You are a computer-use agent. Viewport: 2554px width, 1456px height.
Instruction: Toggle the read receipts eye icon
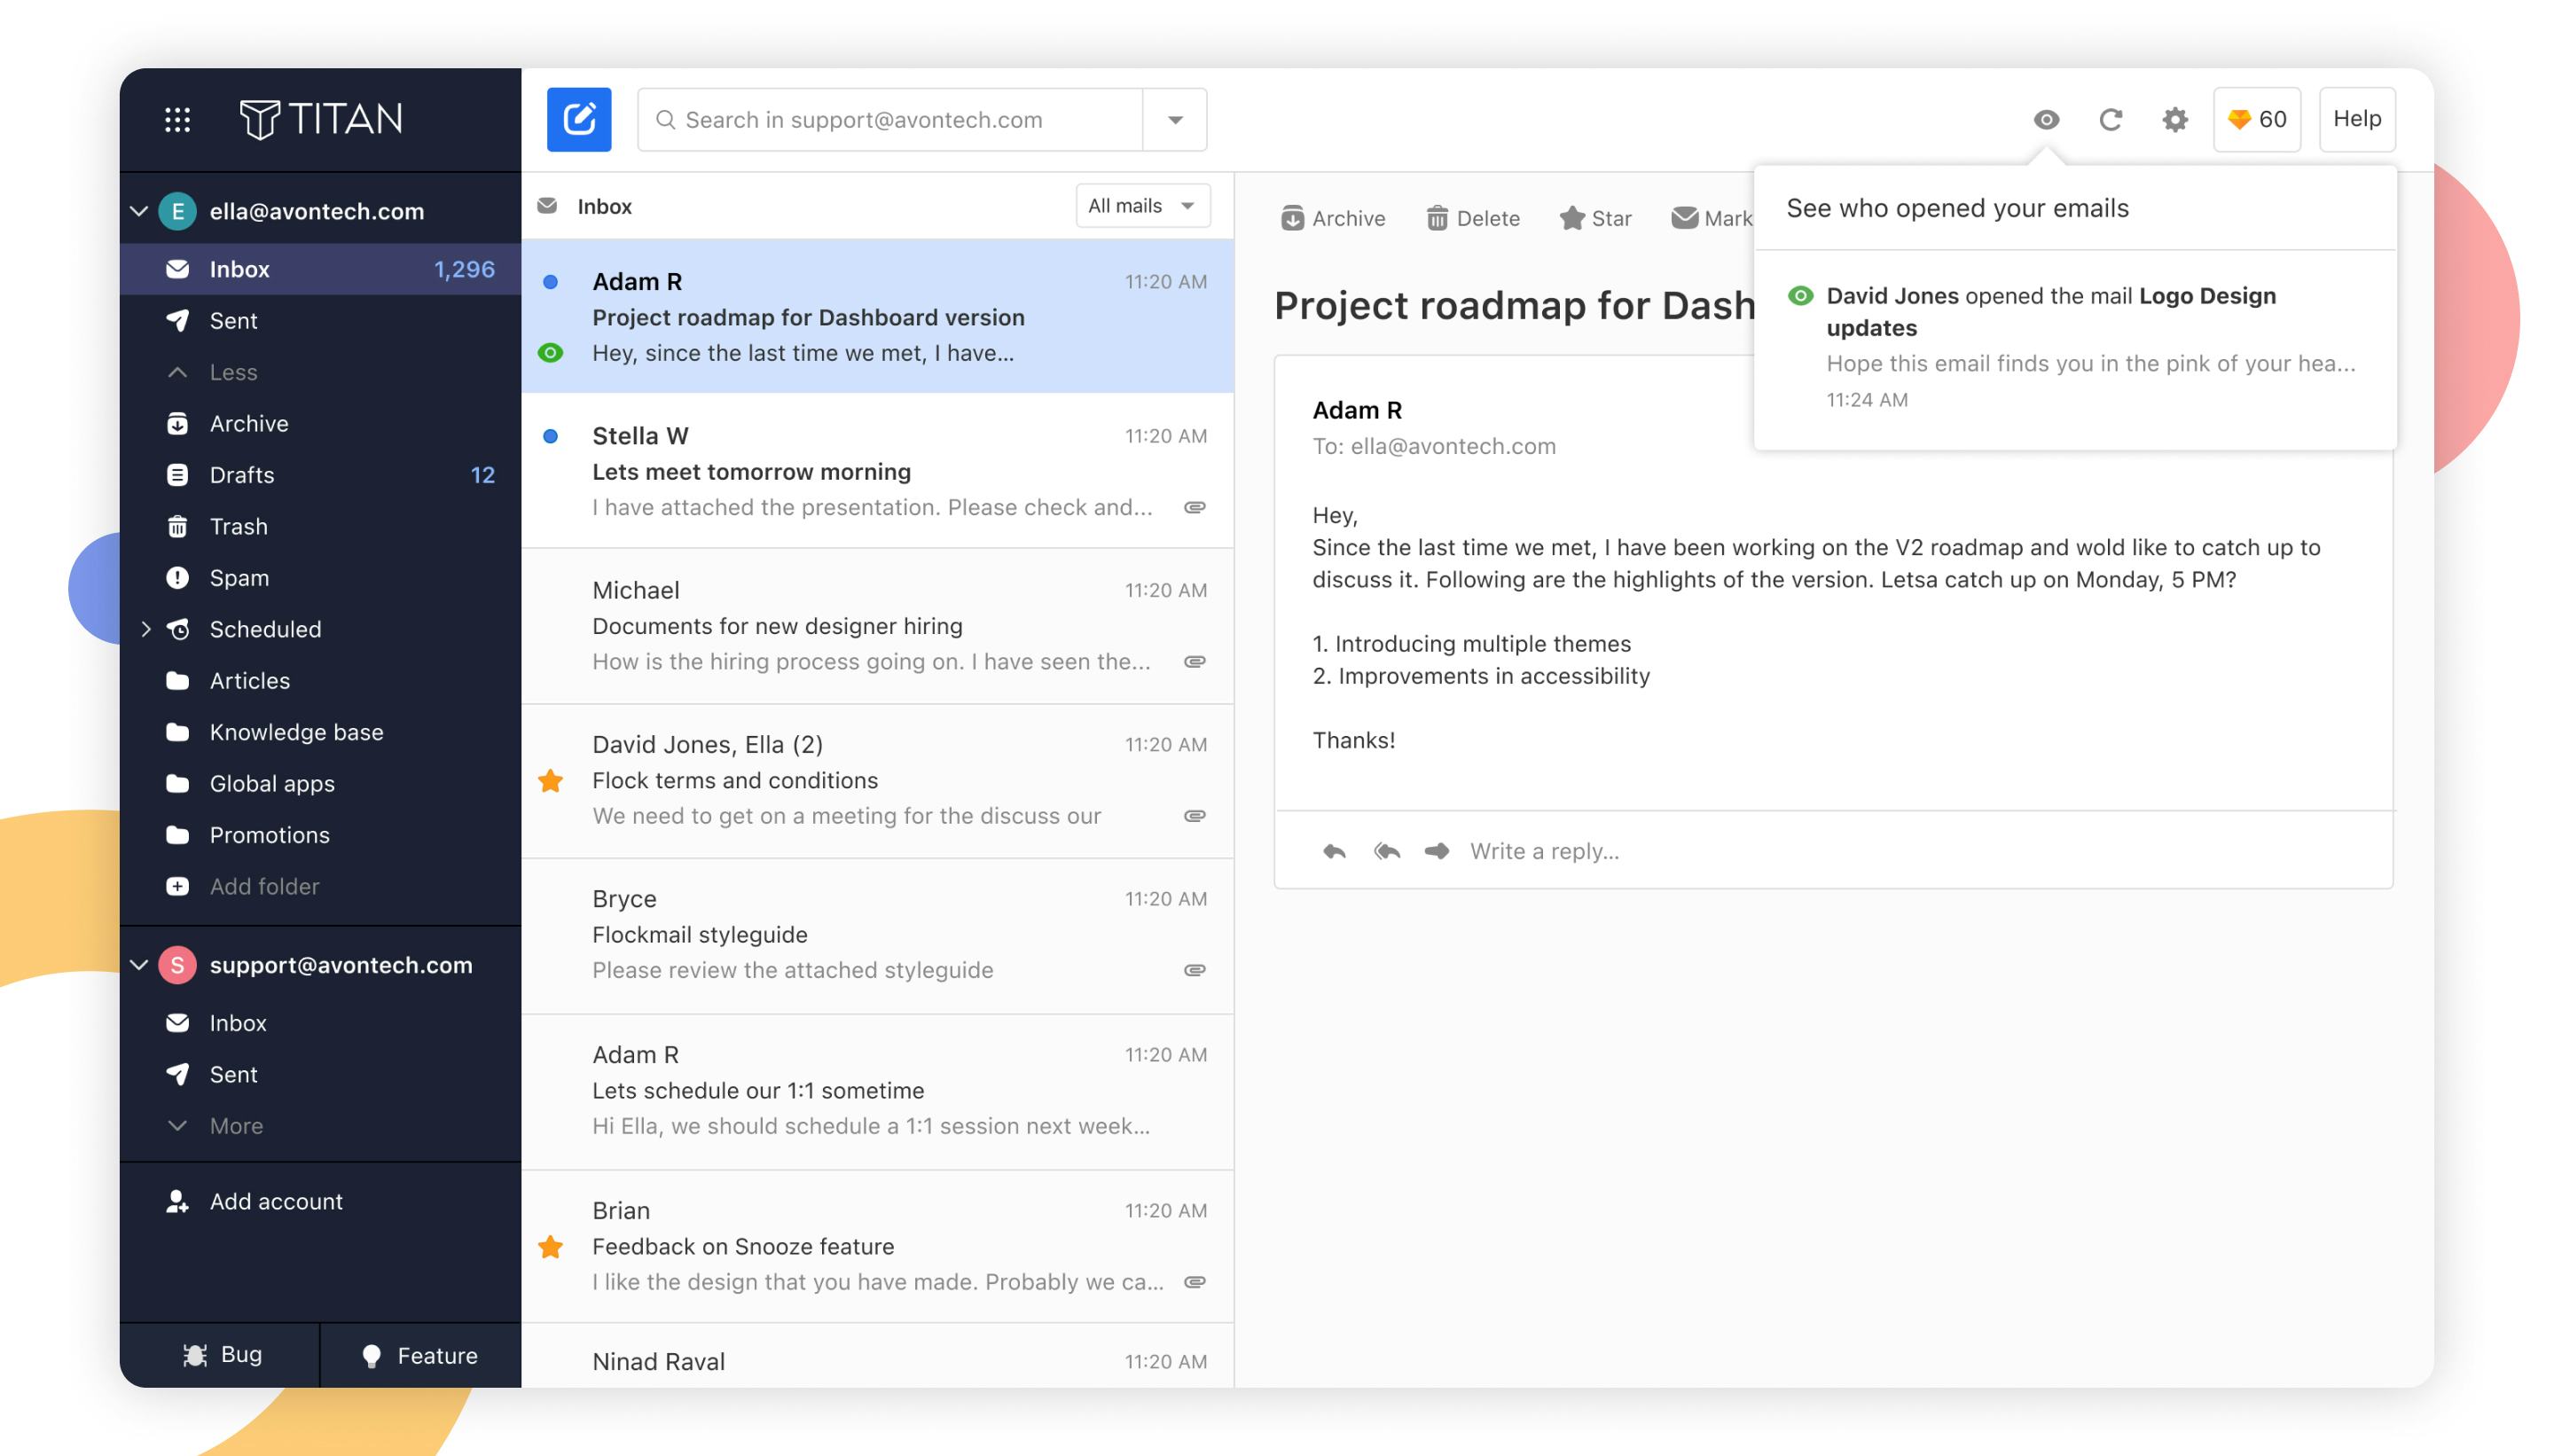point(2046,119)
